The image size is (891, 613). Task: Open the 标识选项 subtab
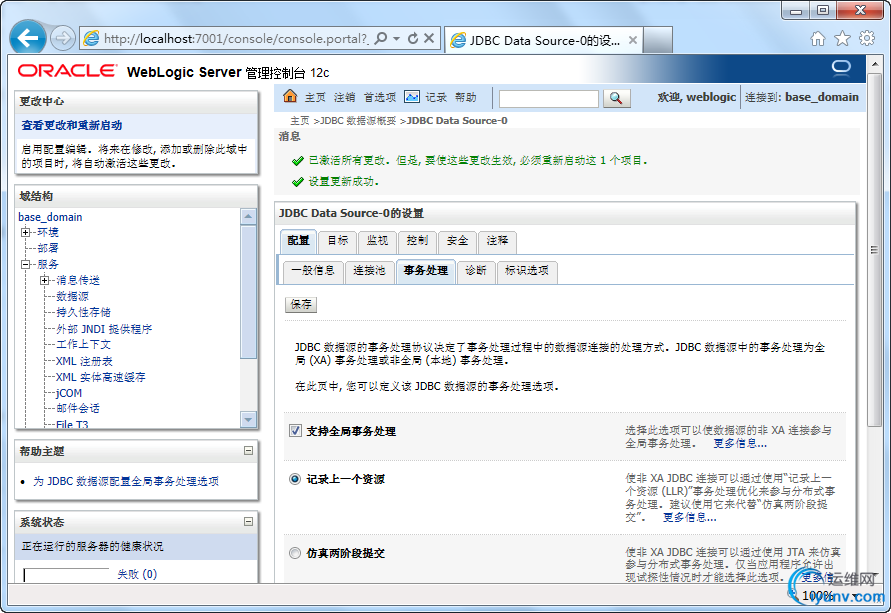[527, 271]
